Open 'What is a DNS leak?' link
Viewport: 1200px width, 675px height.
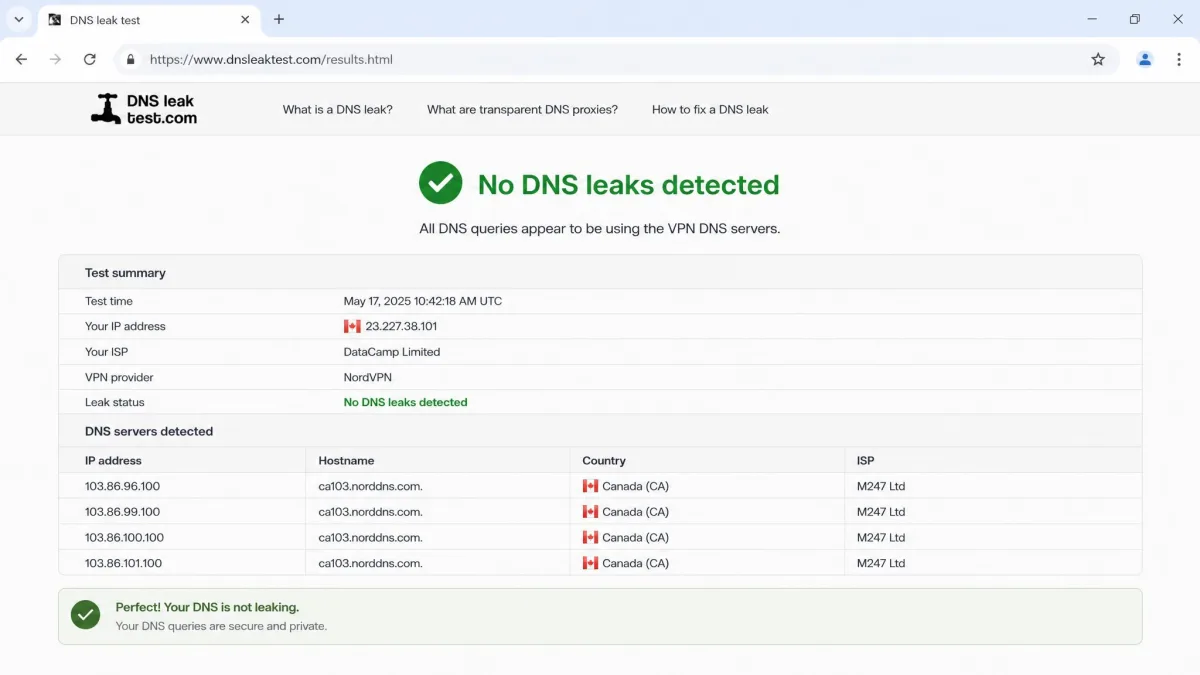338,110
